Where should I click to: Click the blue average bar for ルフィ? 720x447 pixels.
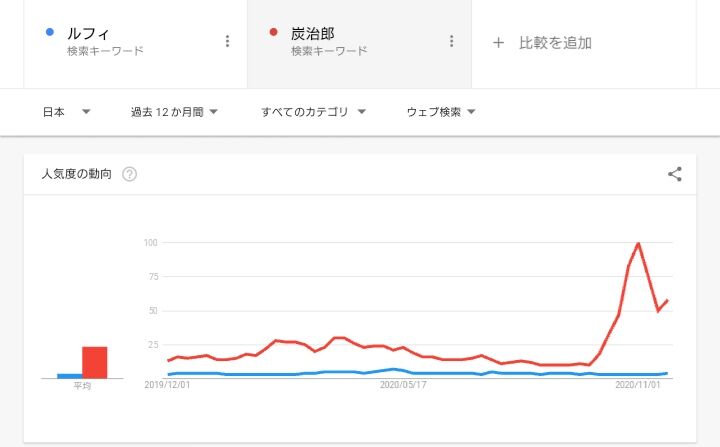tap(69, 376)
